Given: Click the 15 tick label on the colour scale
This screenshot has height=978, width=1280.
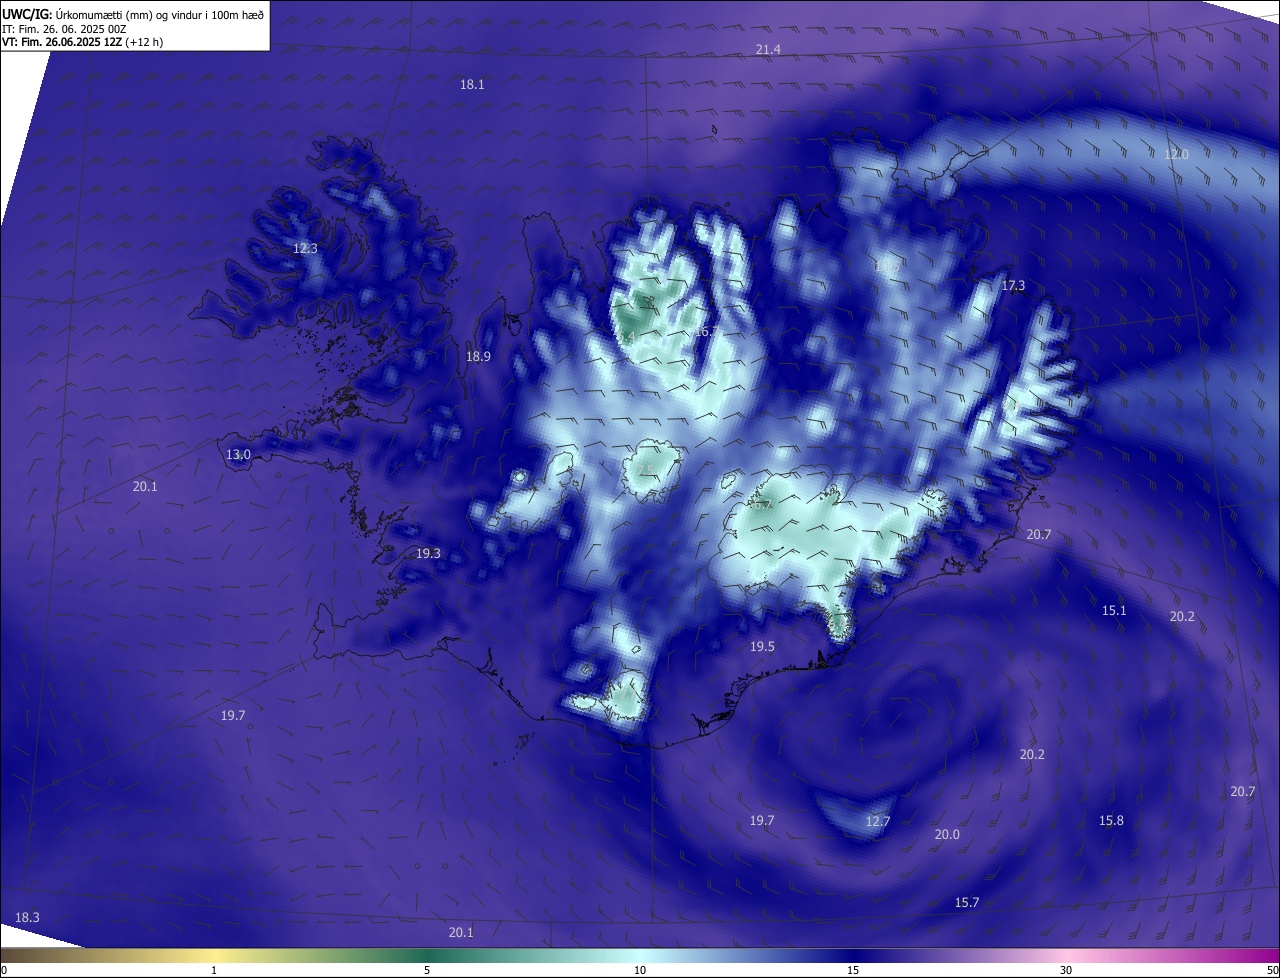Looking at the screenshot, I should pos(853,970).
